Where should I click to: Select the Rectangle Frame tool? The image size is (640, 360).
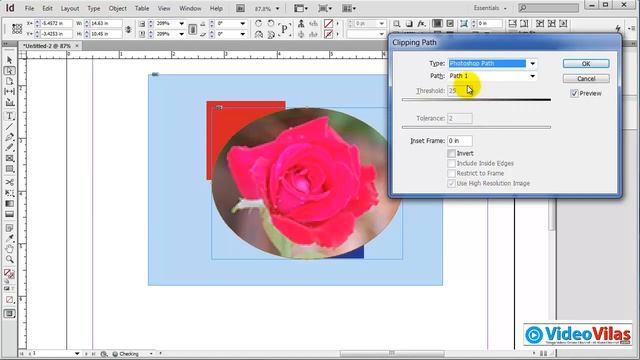[x=9, y=158]
